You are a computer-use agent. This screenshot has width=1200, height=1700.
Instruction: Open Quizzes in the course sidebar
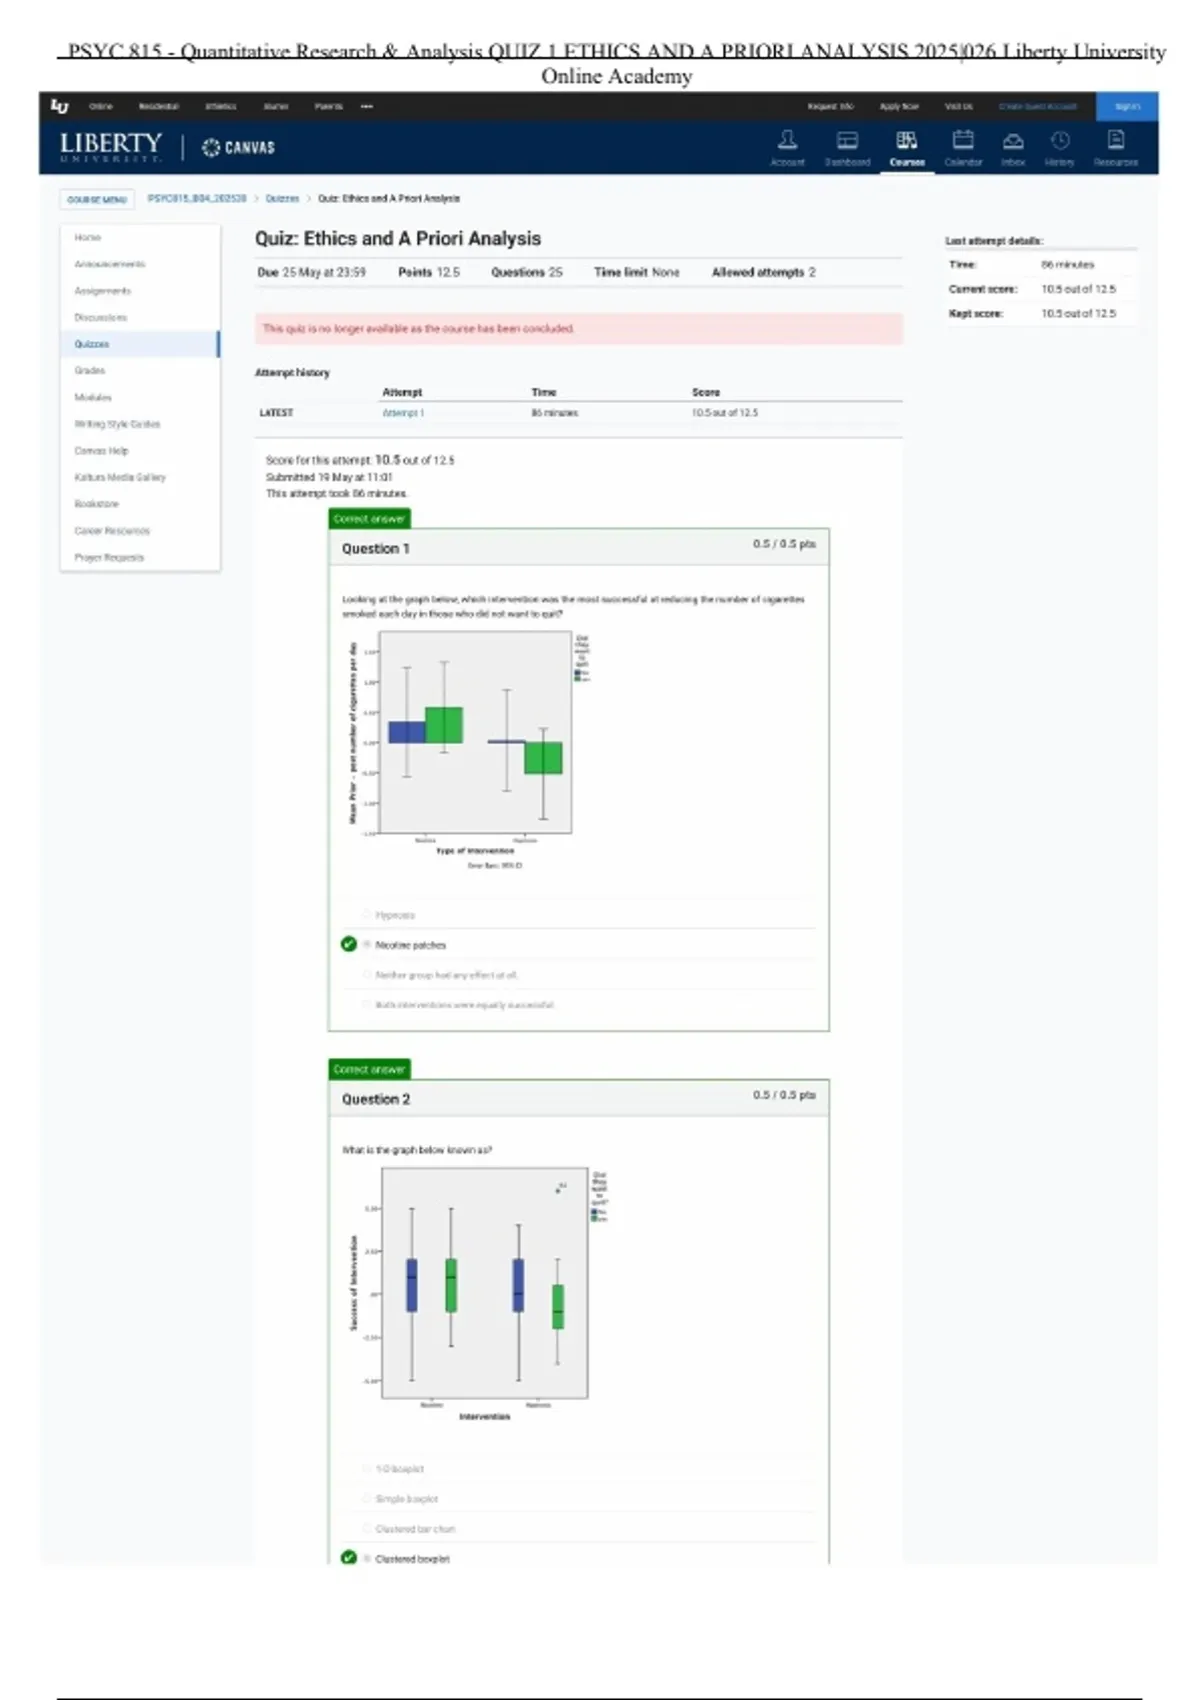92,344
